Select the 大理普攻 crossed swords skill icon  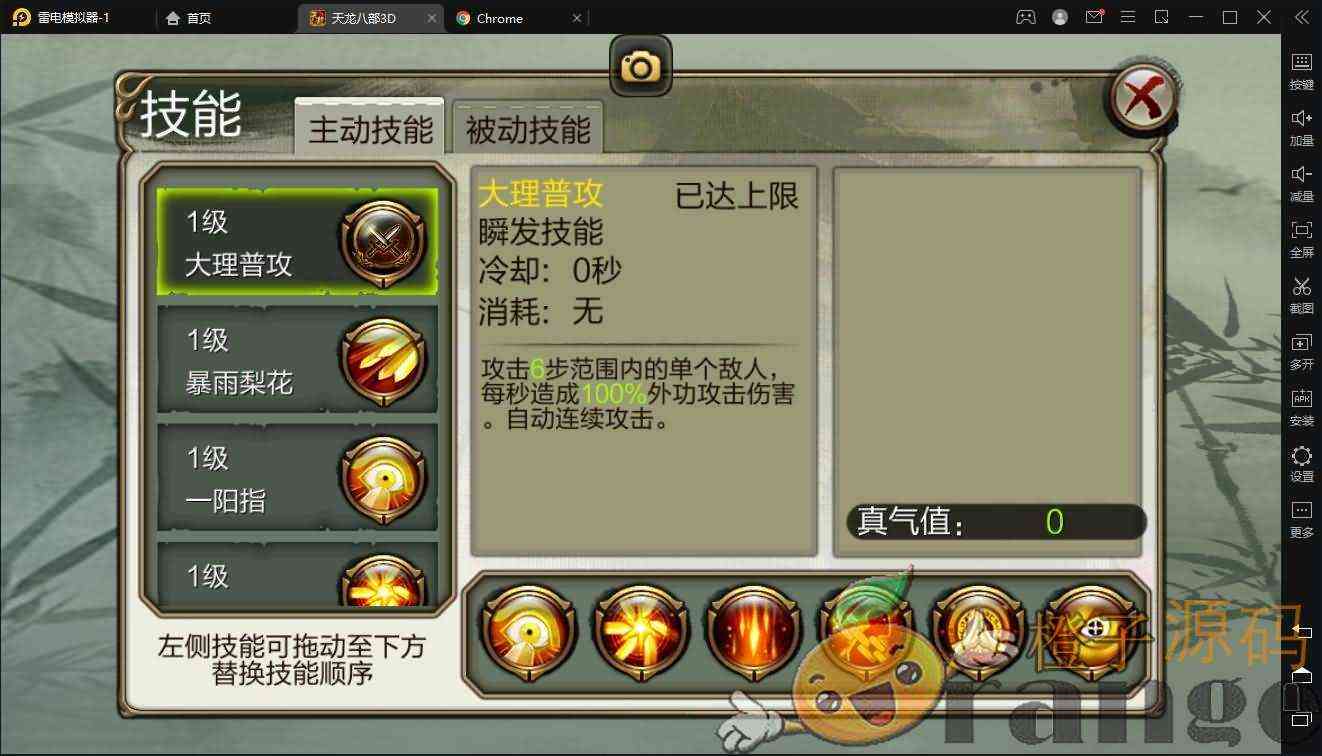pos(383,243)
